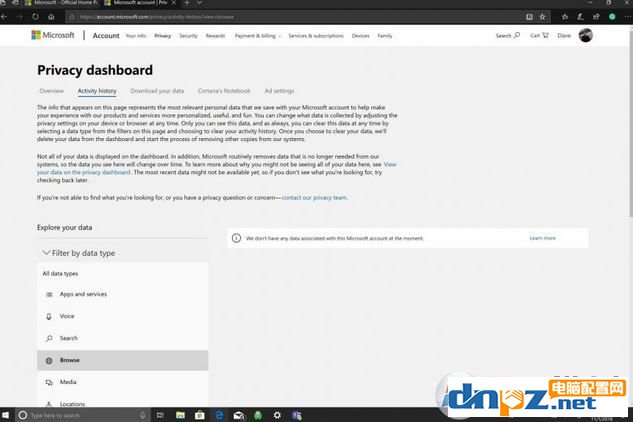Open the Devices menu item
633x422 pixels.
[361, 36]
